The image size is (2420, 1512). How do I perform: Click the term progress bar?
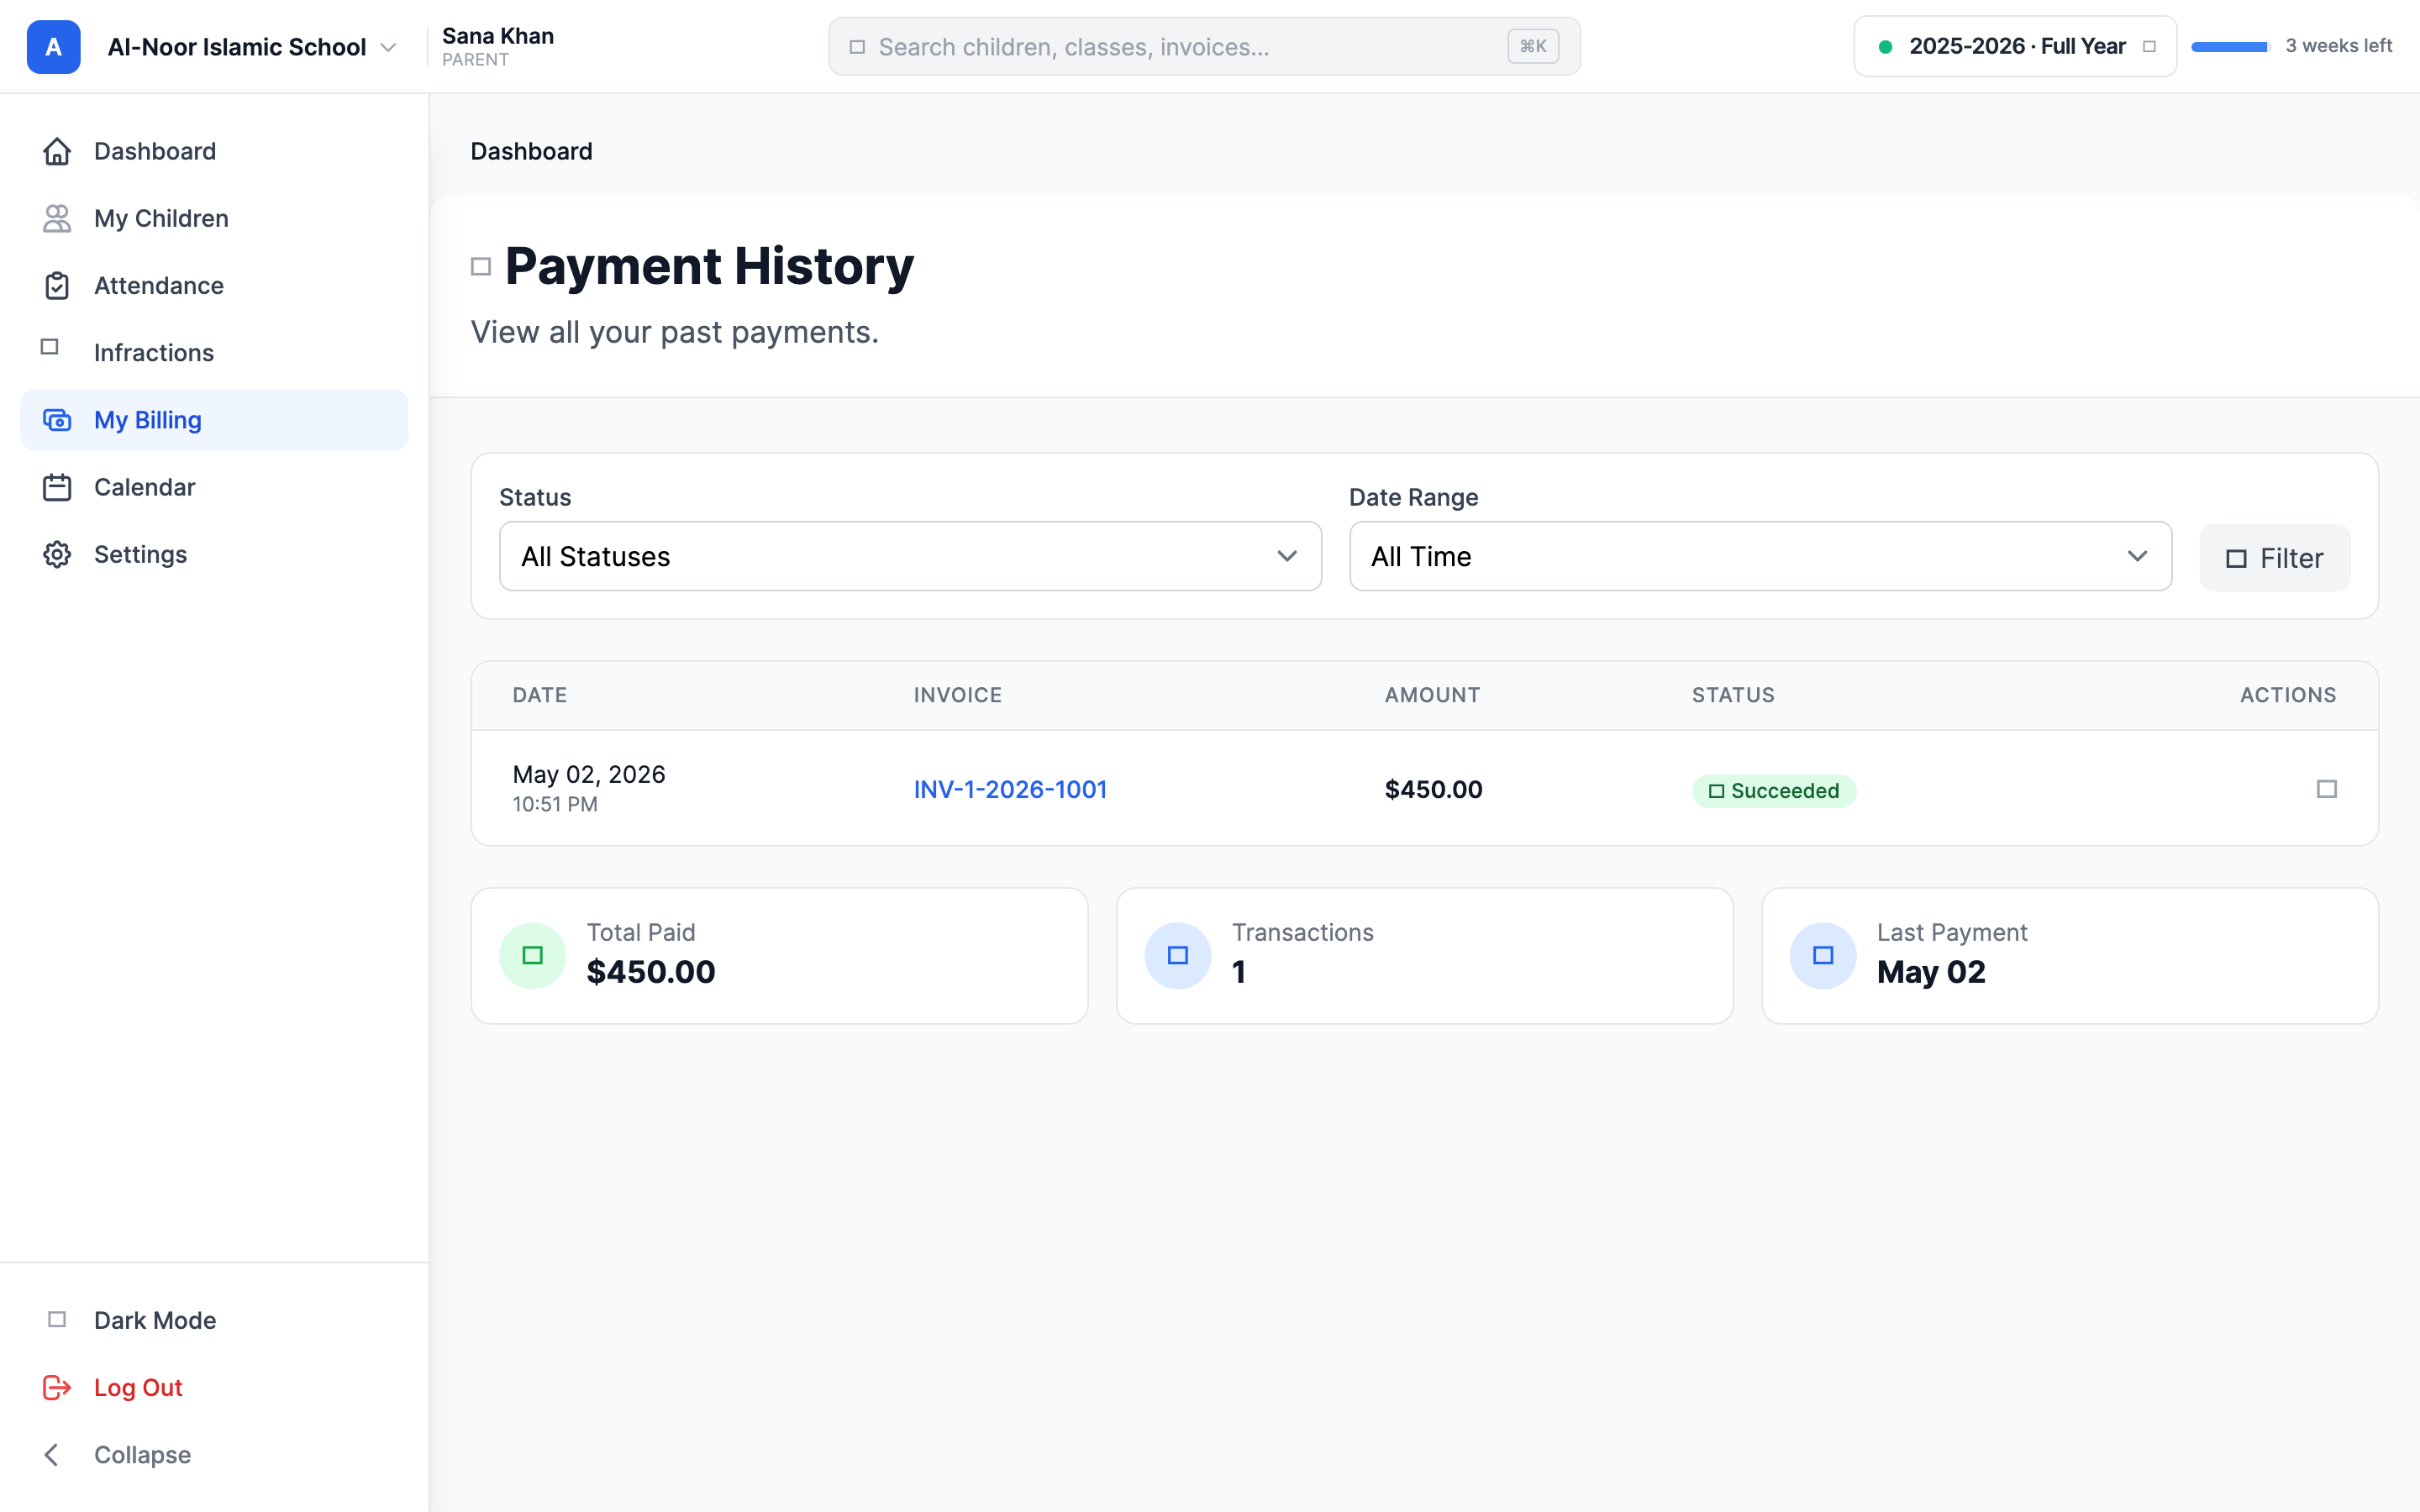(2230, 47)
